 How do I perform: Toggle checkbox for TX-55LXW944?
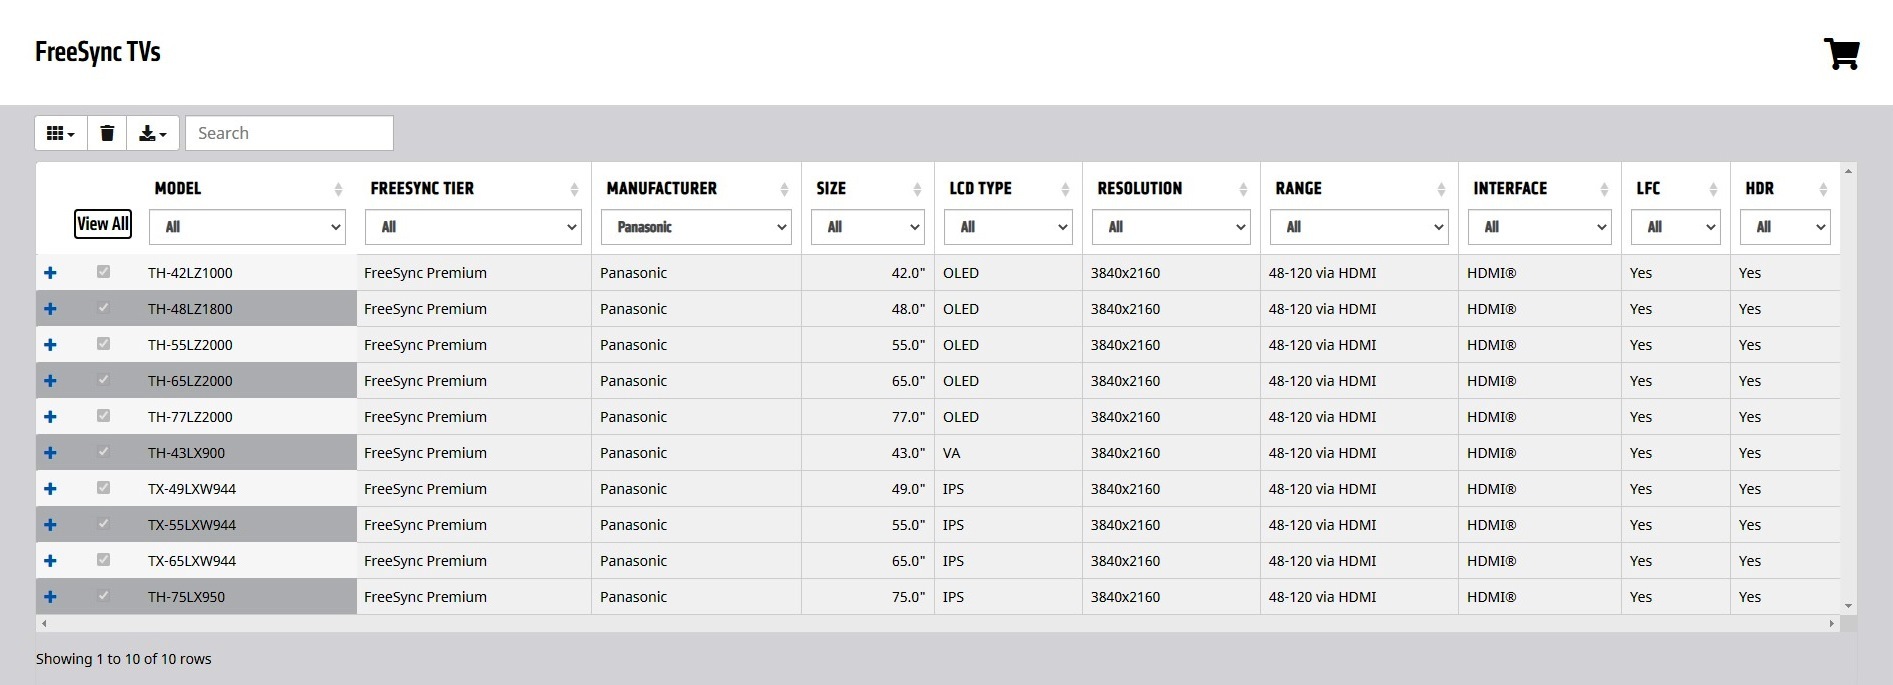pyautogui.click(x=103, y=524)
